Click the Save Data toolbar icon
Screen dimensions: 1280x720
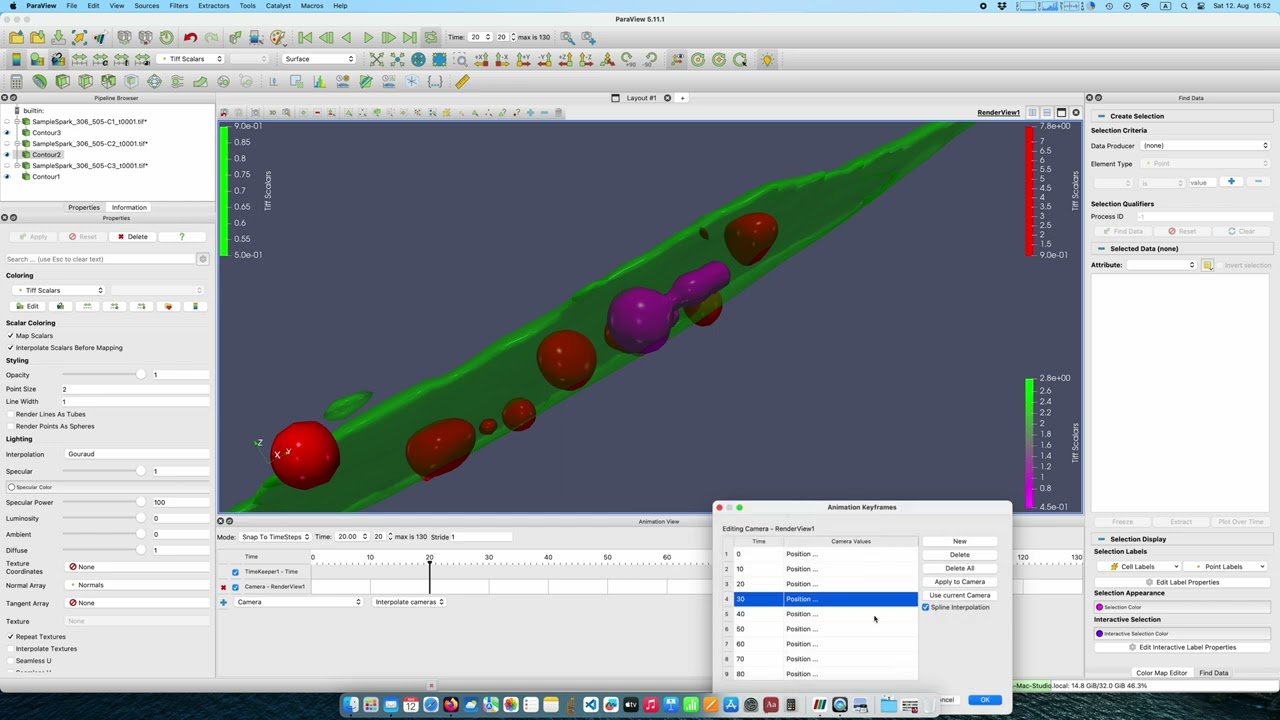pyautogui.click(x=57, y=37)
